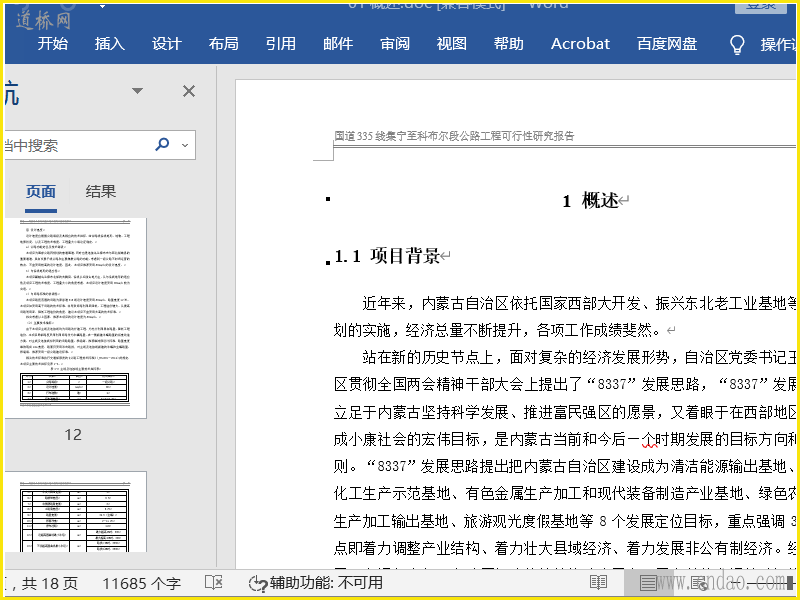Select the 页面 tab in navigation pane
The width and height of the screenshot is (800, 600).
41,192
